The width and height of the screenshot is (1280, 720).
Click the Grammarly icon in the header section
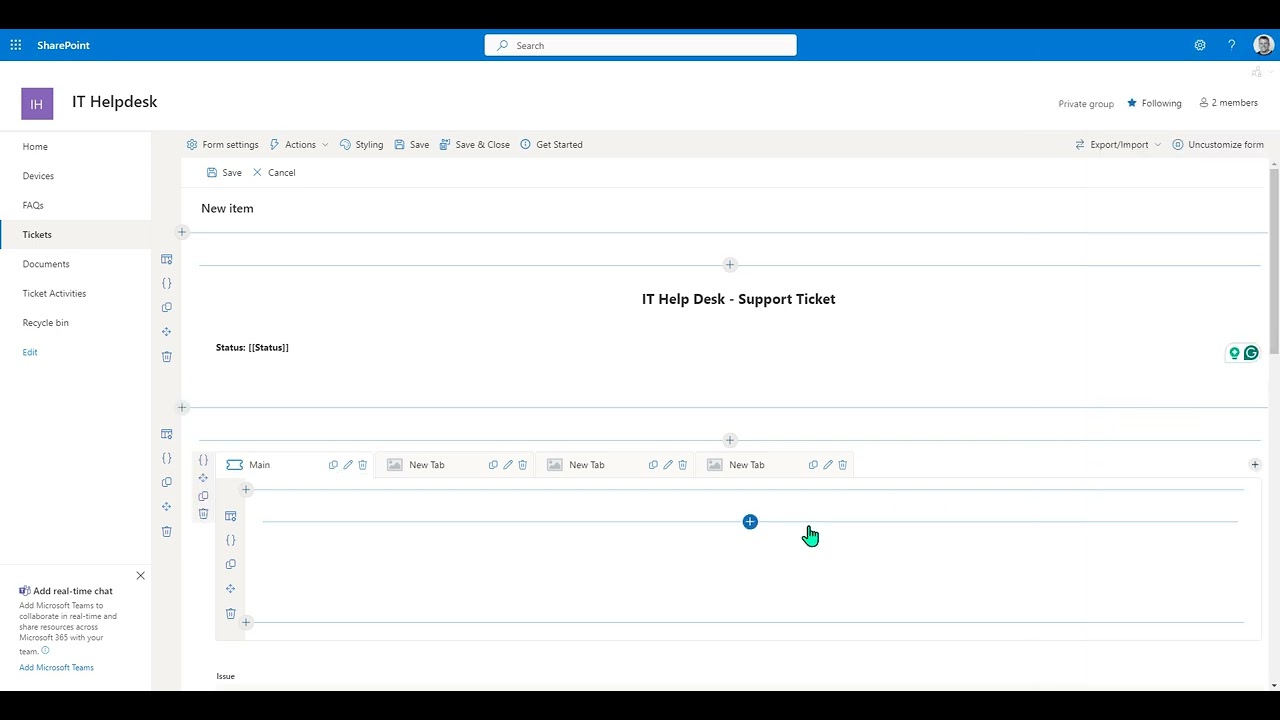1251,353
